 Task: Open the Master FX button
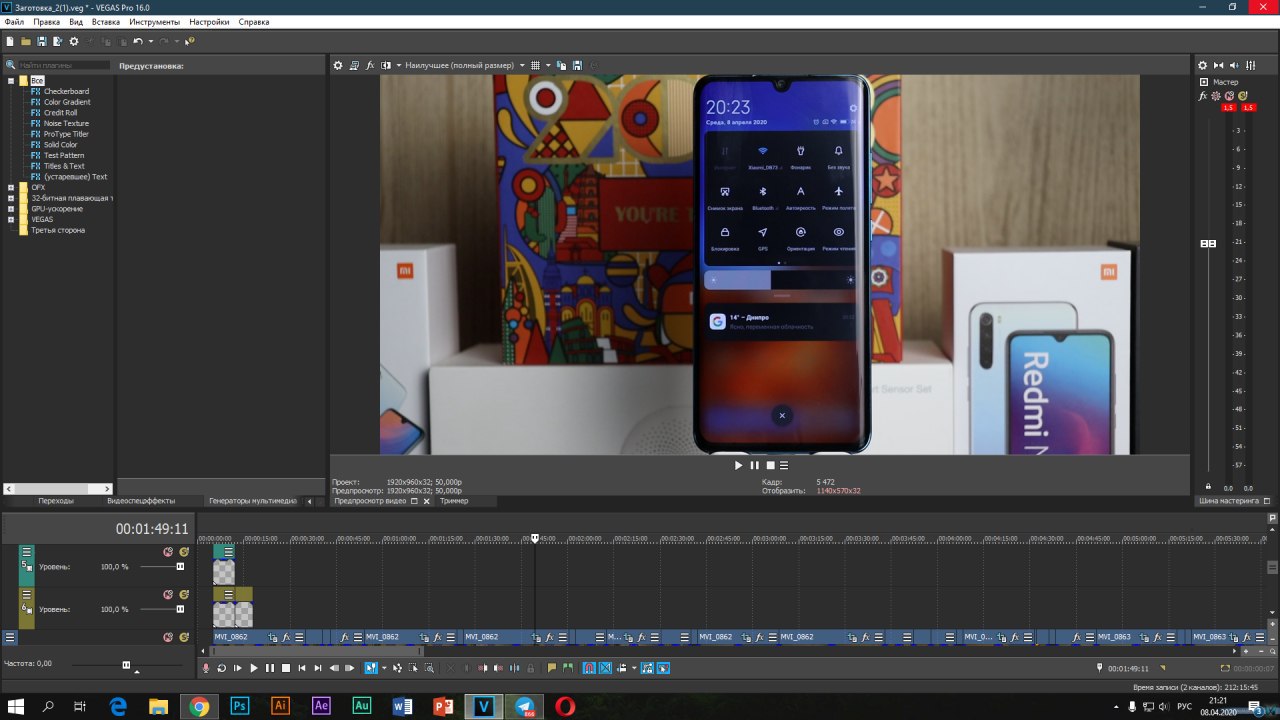[1203, 96]
